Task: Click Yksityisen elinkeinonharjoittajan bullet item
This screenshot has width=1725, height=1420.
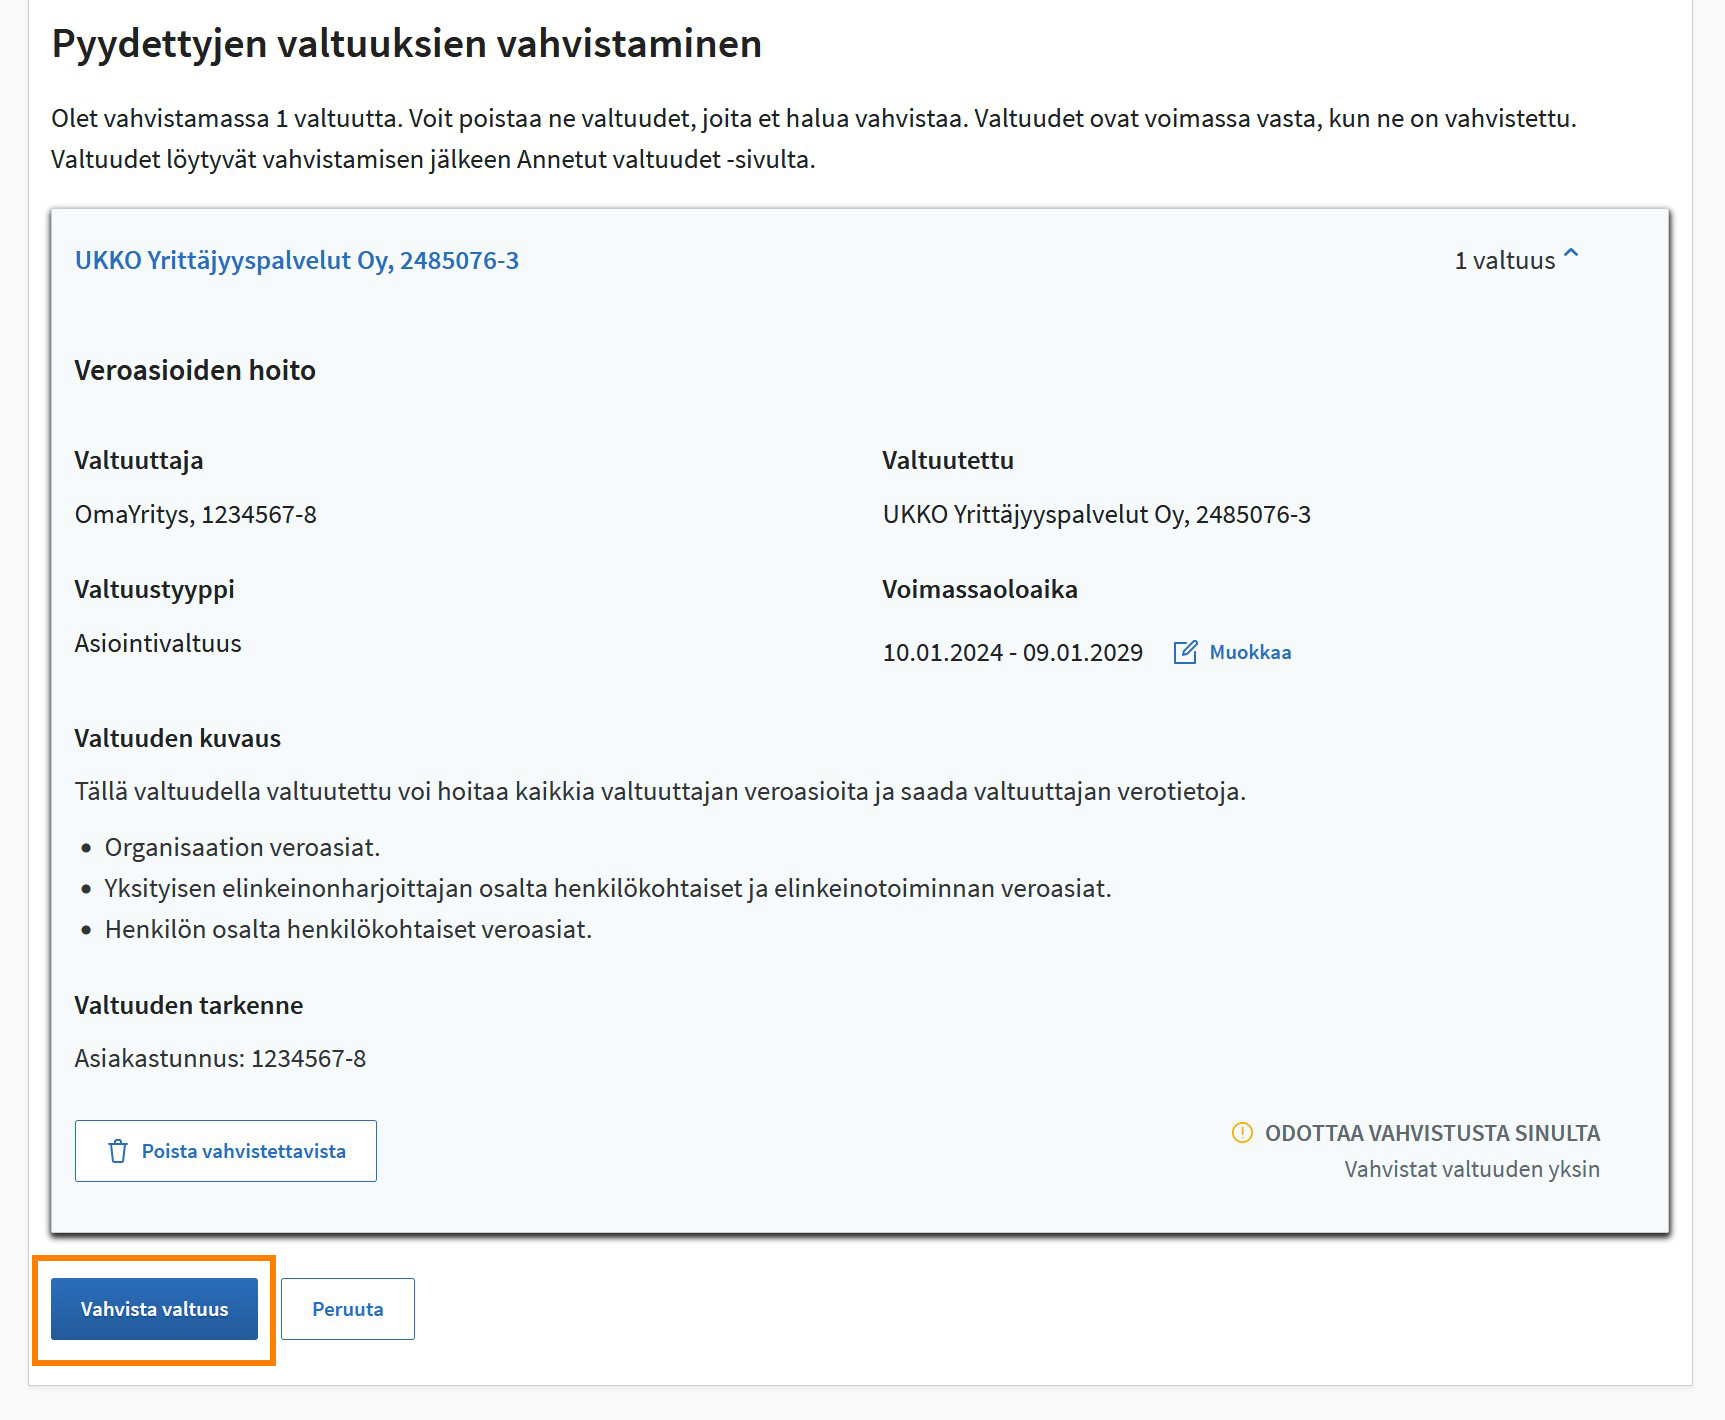Action: tap(608, 888)
